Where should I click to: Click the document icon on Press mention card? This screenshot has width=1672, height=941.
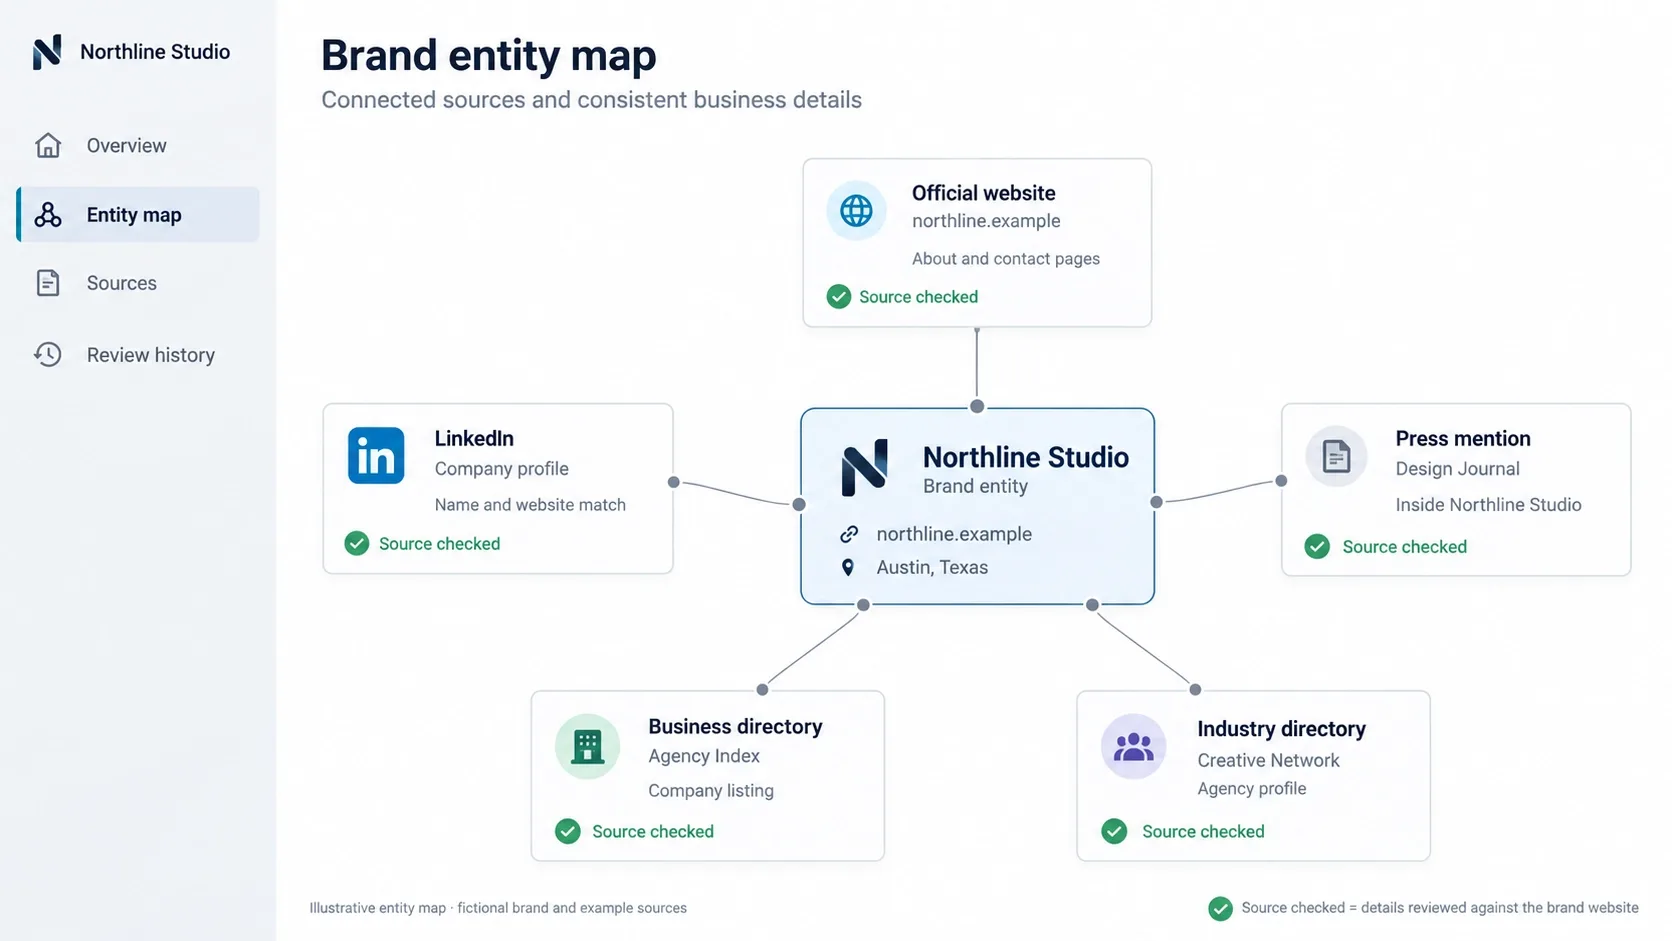pyautogui.click(x=1336, y=457)
